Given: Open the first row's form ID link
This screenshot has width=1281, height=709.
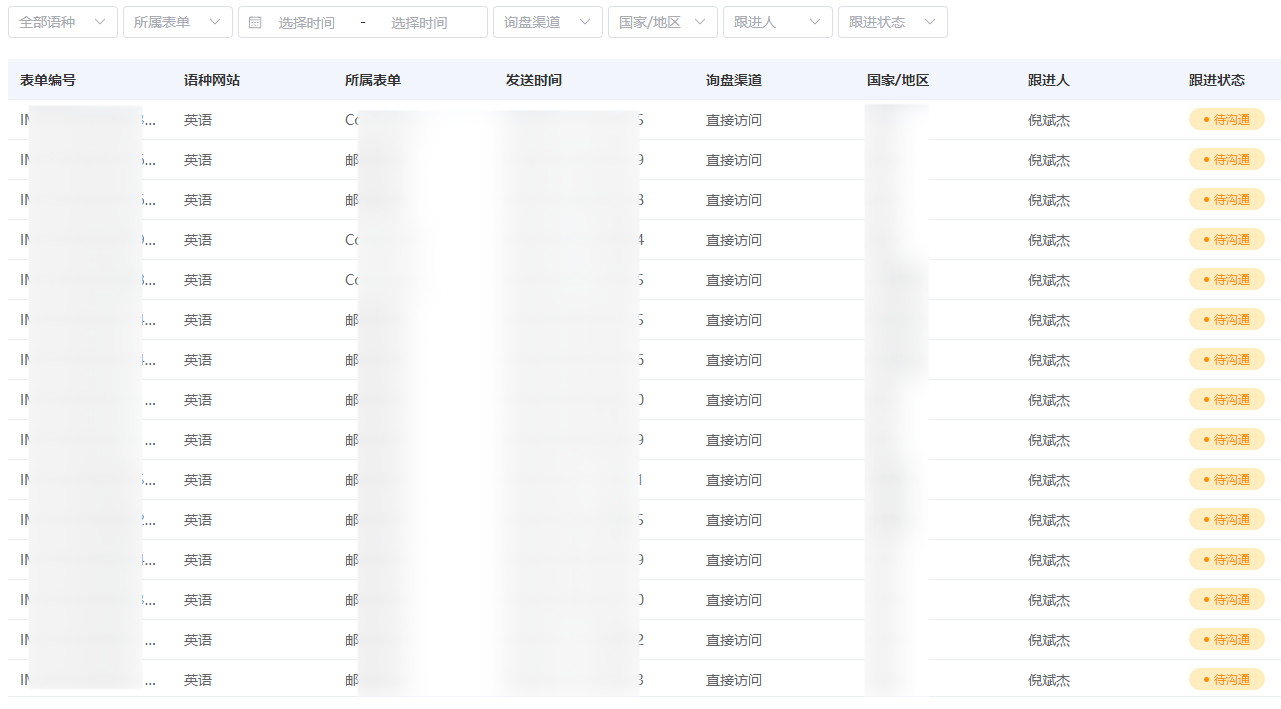Looking at the screenshot, I should (x=75, y=119).
